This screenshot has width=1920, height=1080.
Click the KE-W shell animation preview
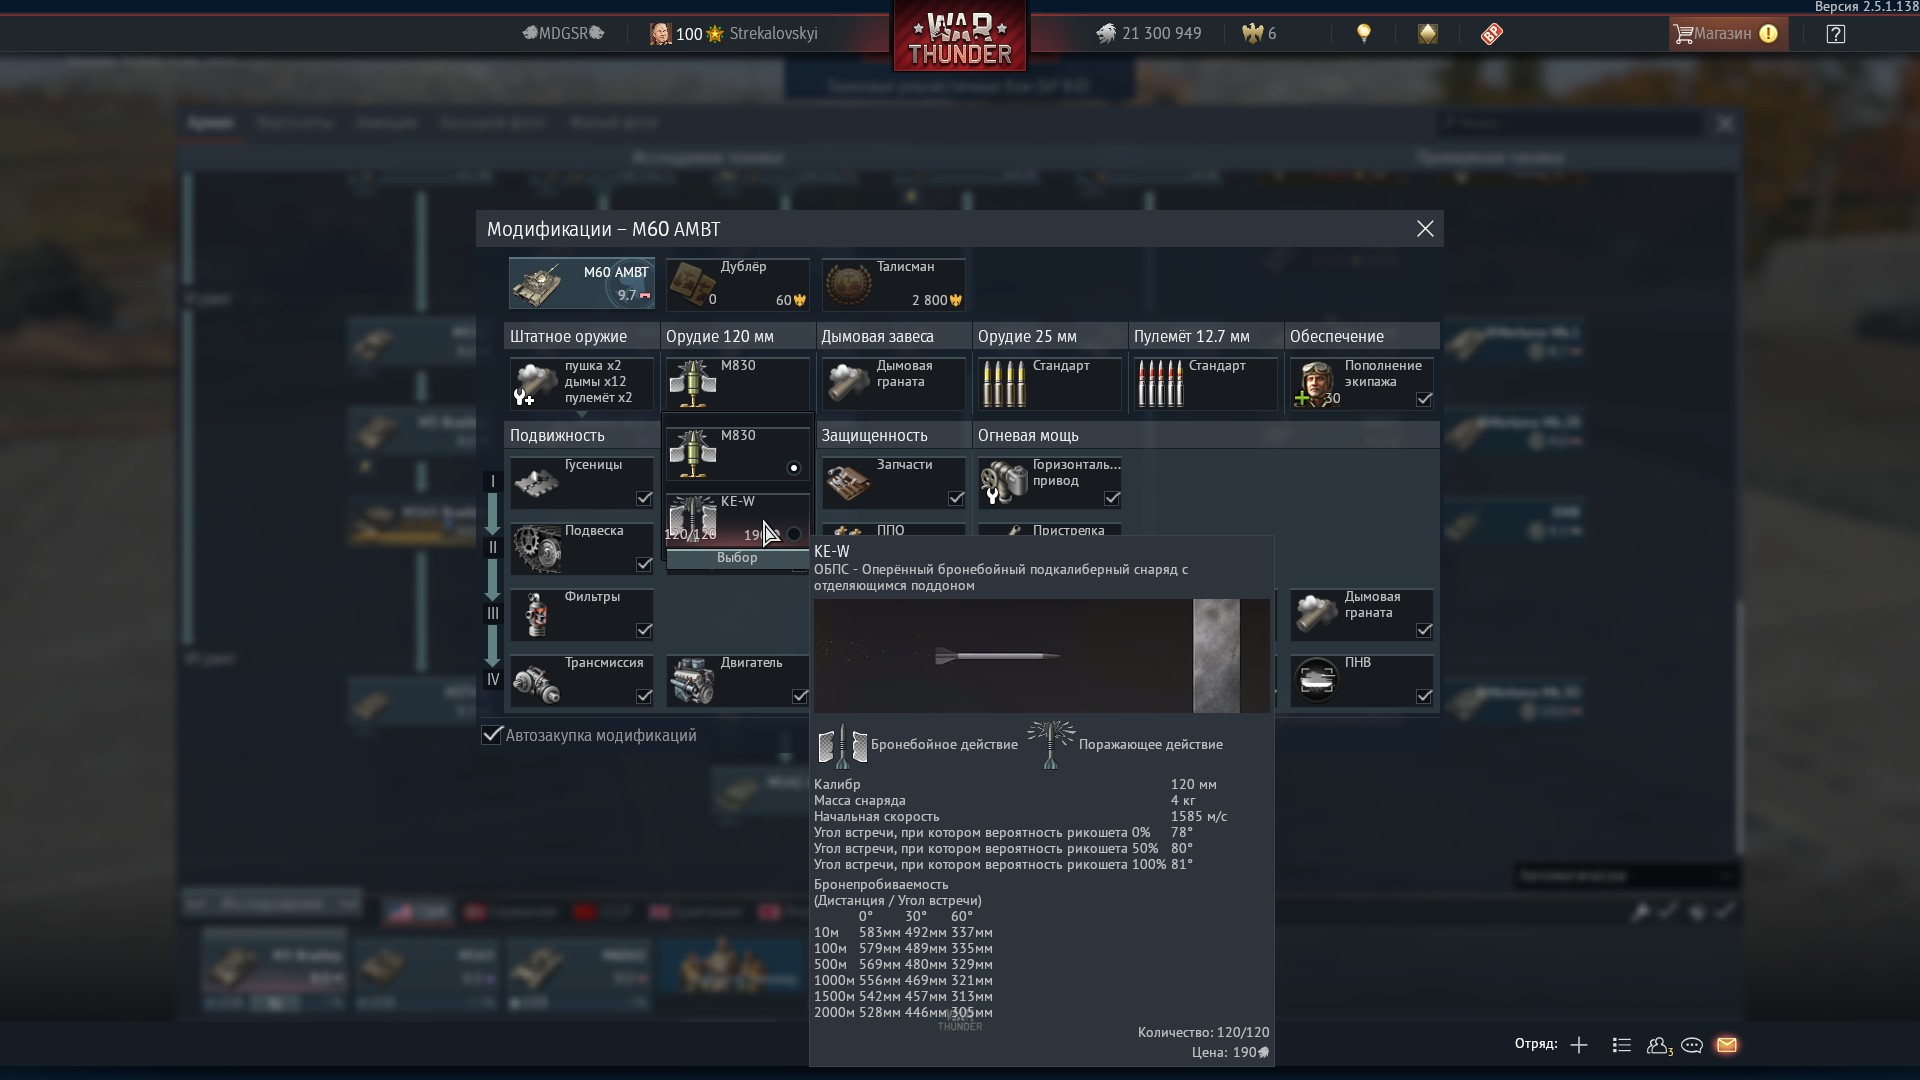1041,656
